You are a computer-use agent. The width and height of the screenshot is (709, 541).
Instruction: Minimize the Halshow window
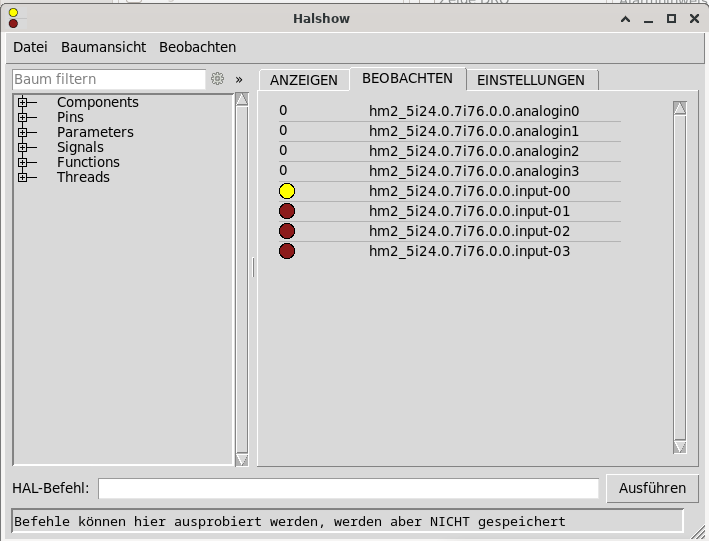648,20
